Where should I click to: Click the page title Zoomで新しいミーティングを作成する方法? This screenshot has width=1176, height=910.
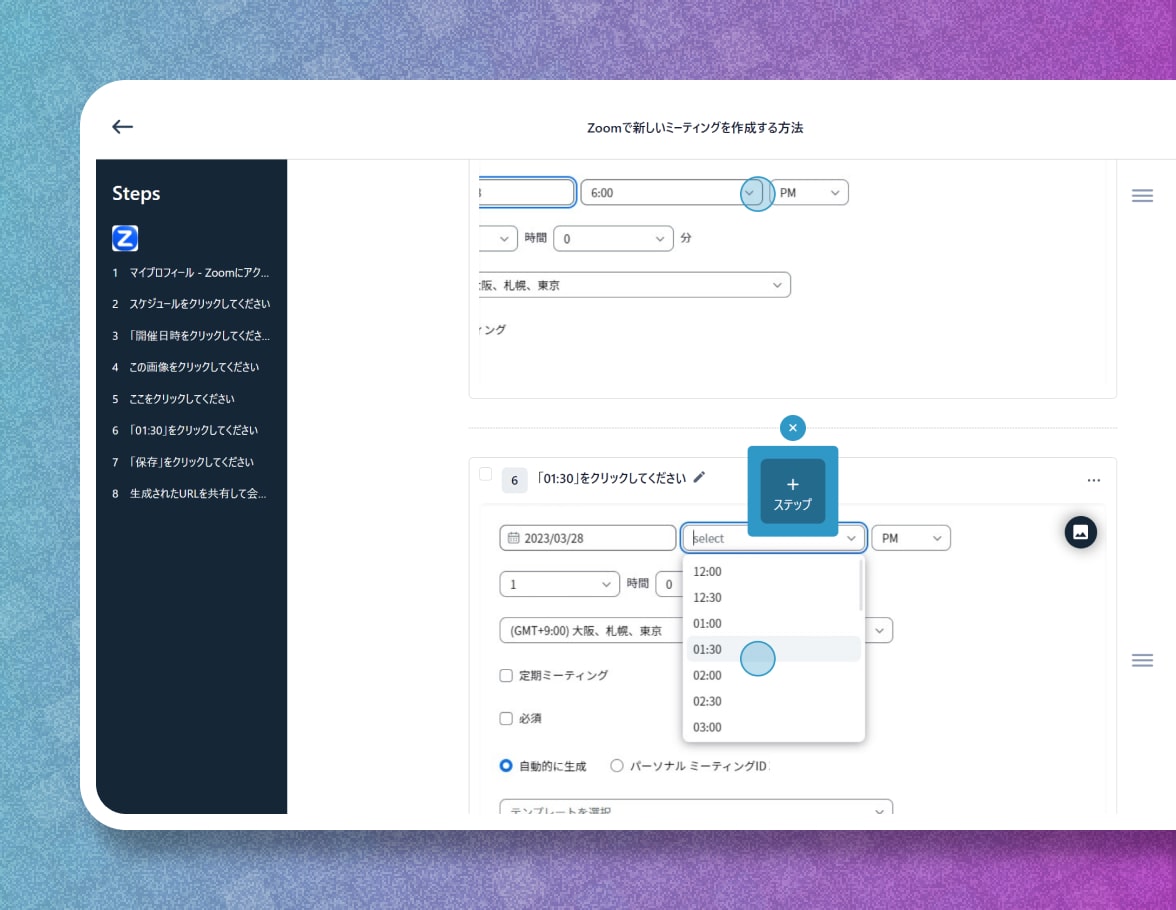[x=694, y=128]
